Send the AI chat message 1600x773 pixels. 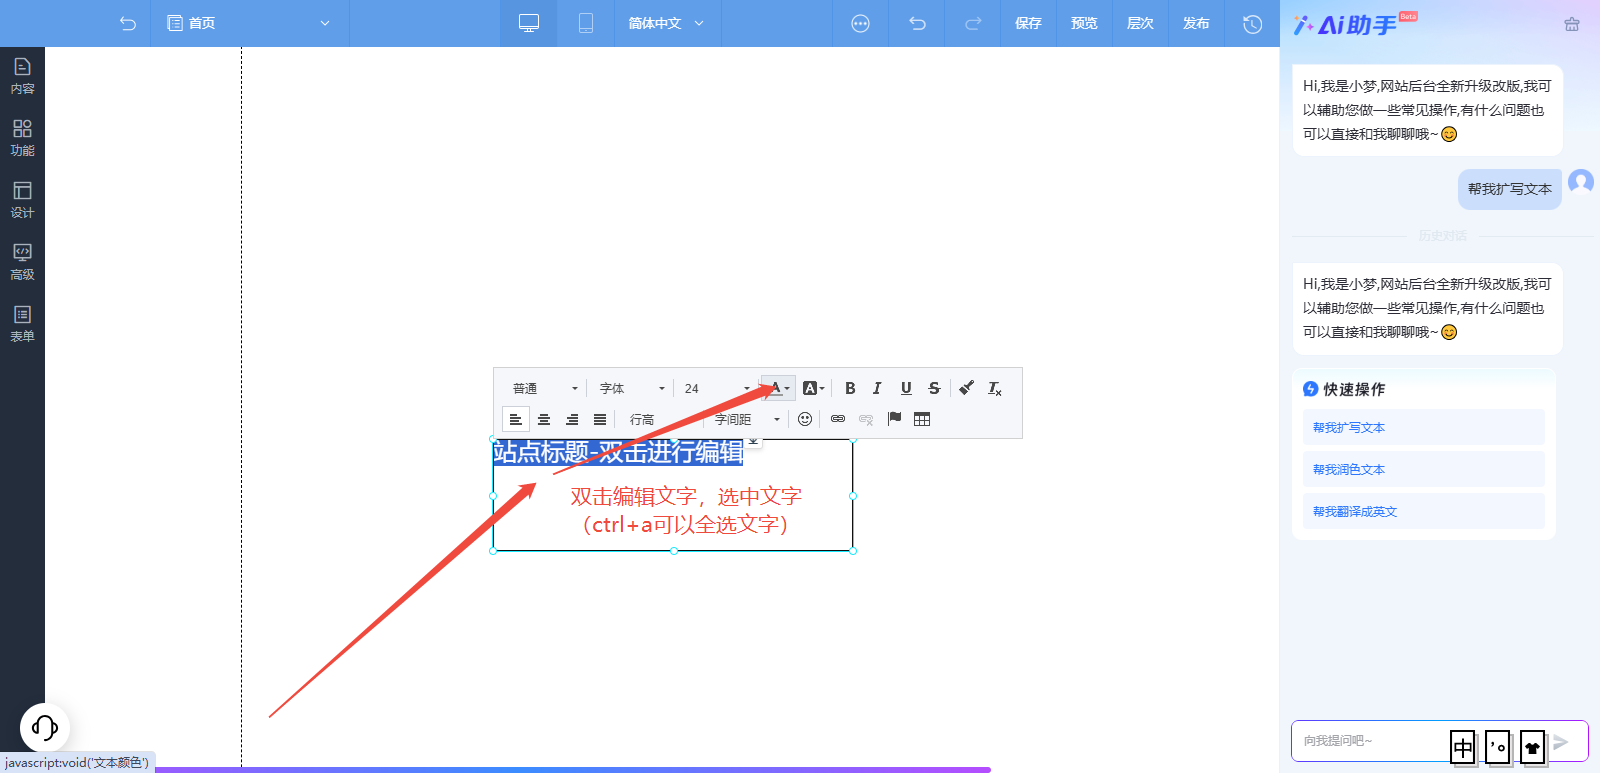1561,742
